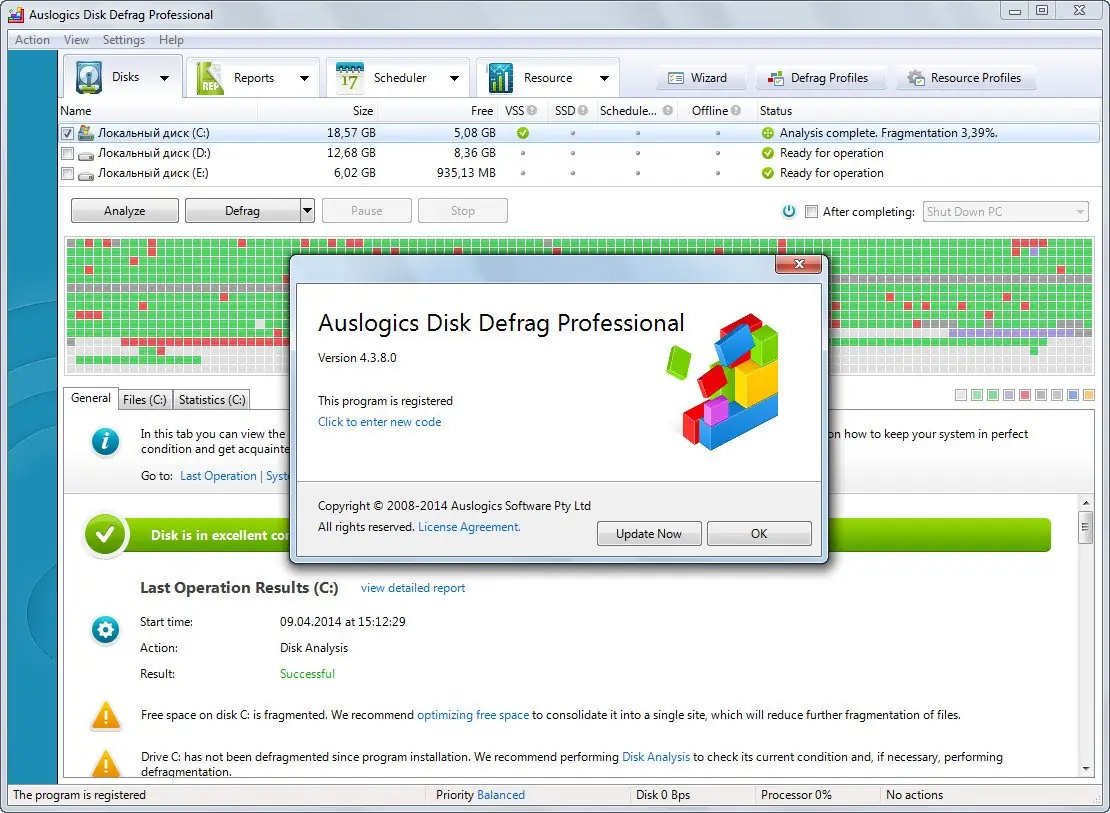This screenshot has height=813, width=1110.
Task: Click the warning icon for fragmented free space
Action: coord(106,715)
